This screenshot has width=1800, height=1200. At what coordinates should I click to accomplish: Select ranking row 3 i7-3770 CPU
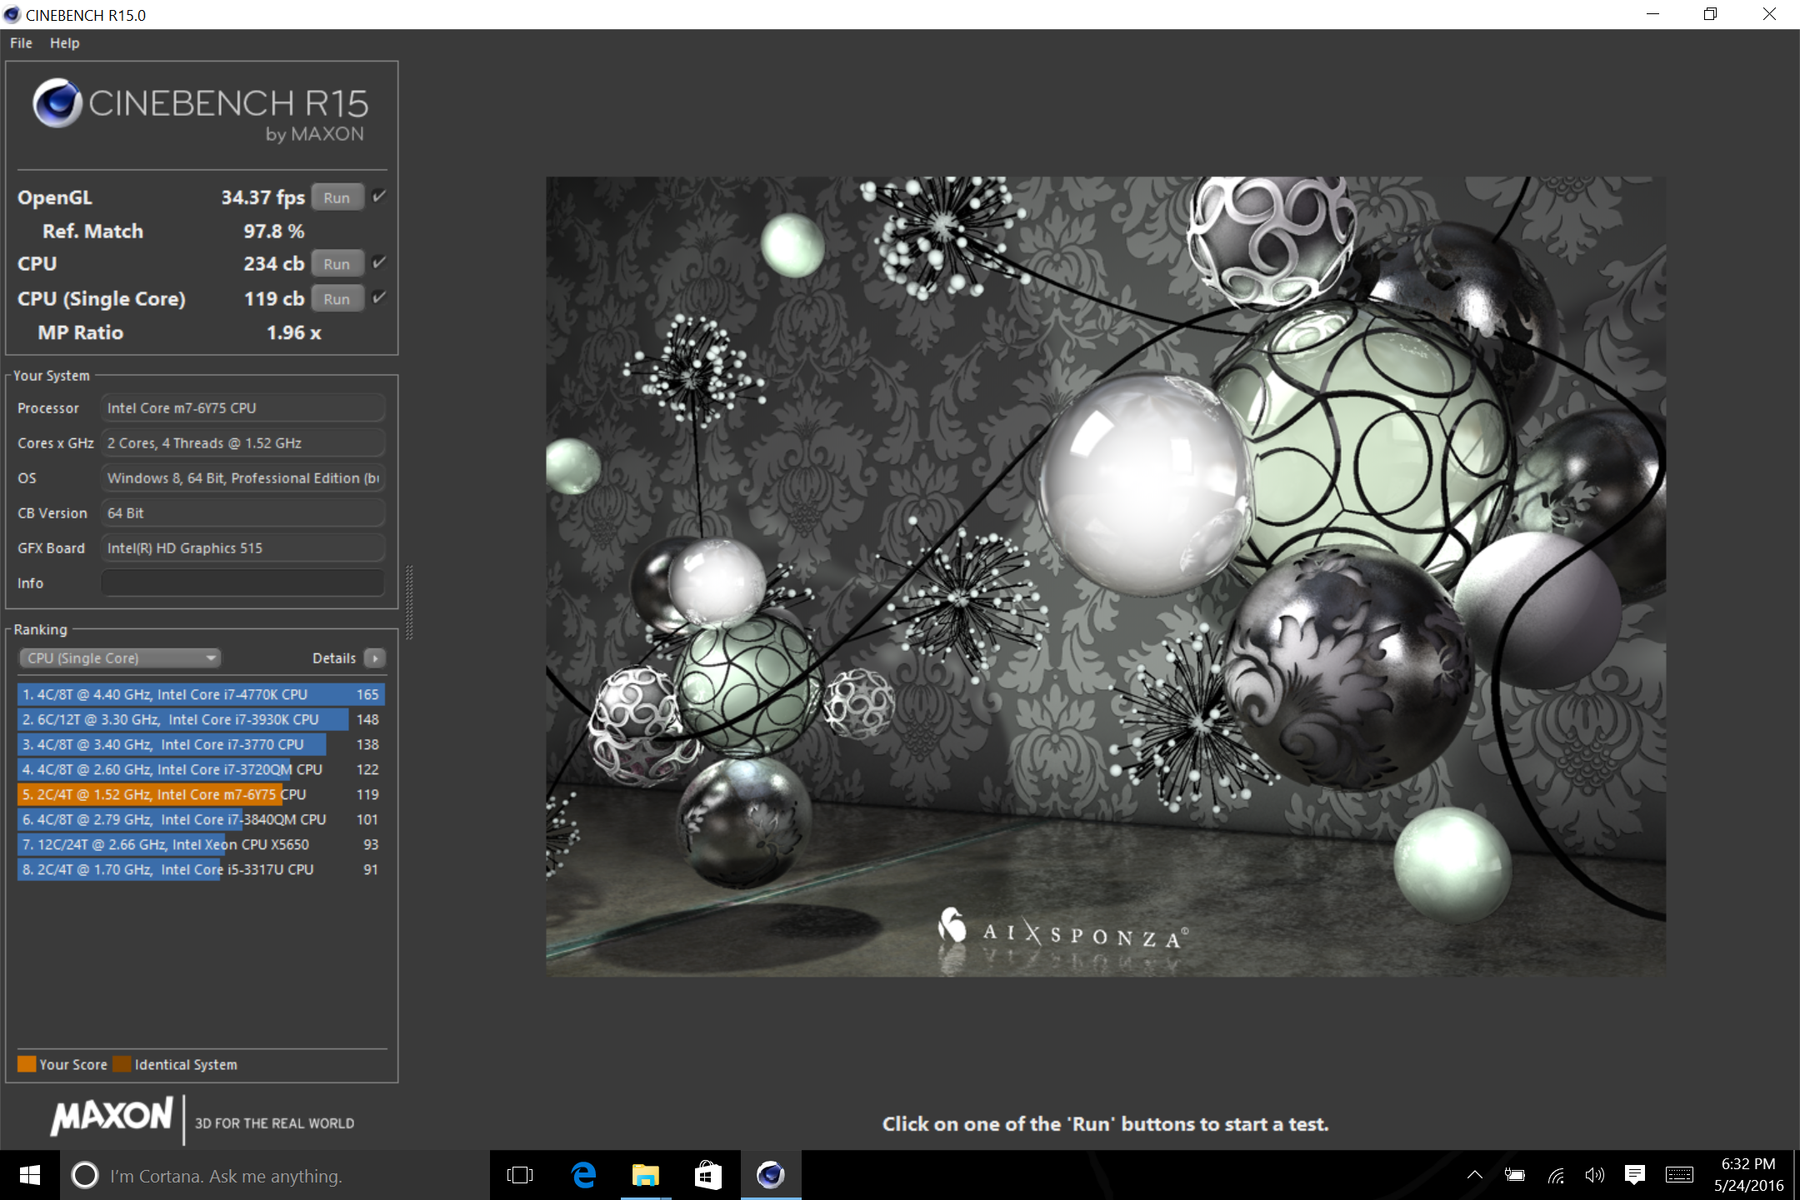201,744
